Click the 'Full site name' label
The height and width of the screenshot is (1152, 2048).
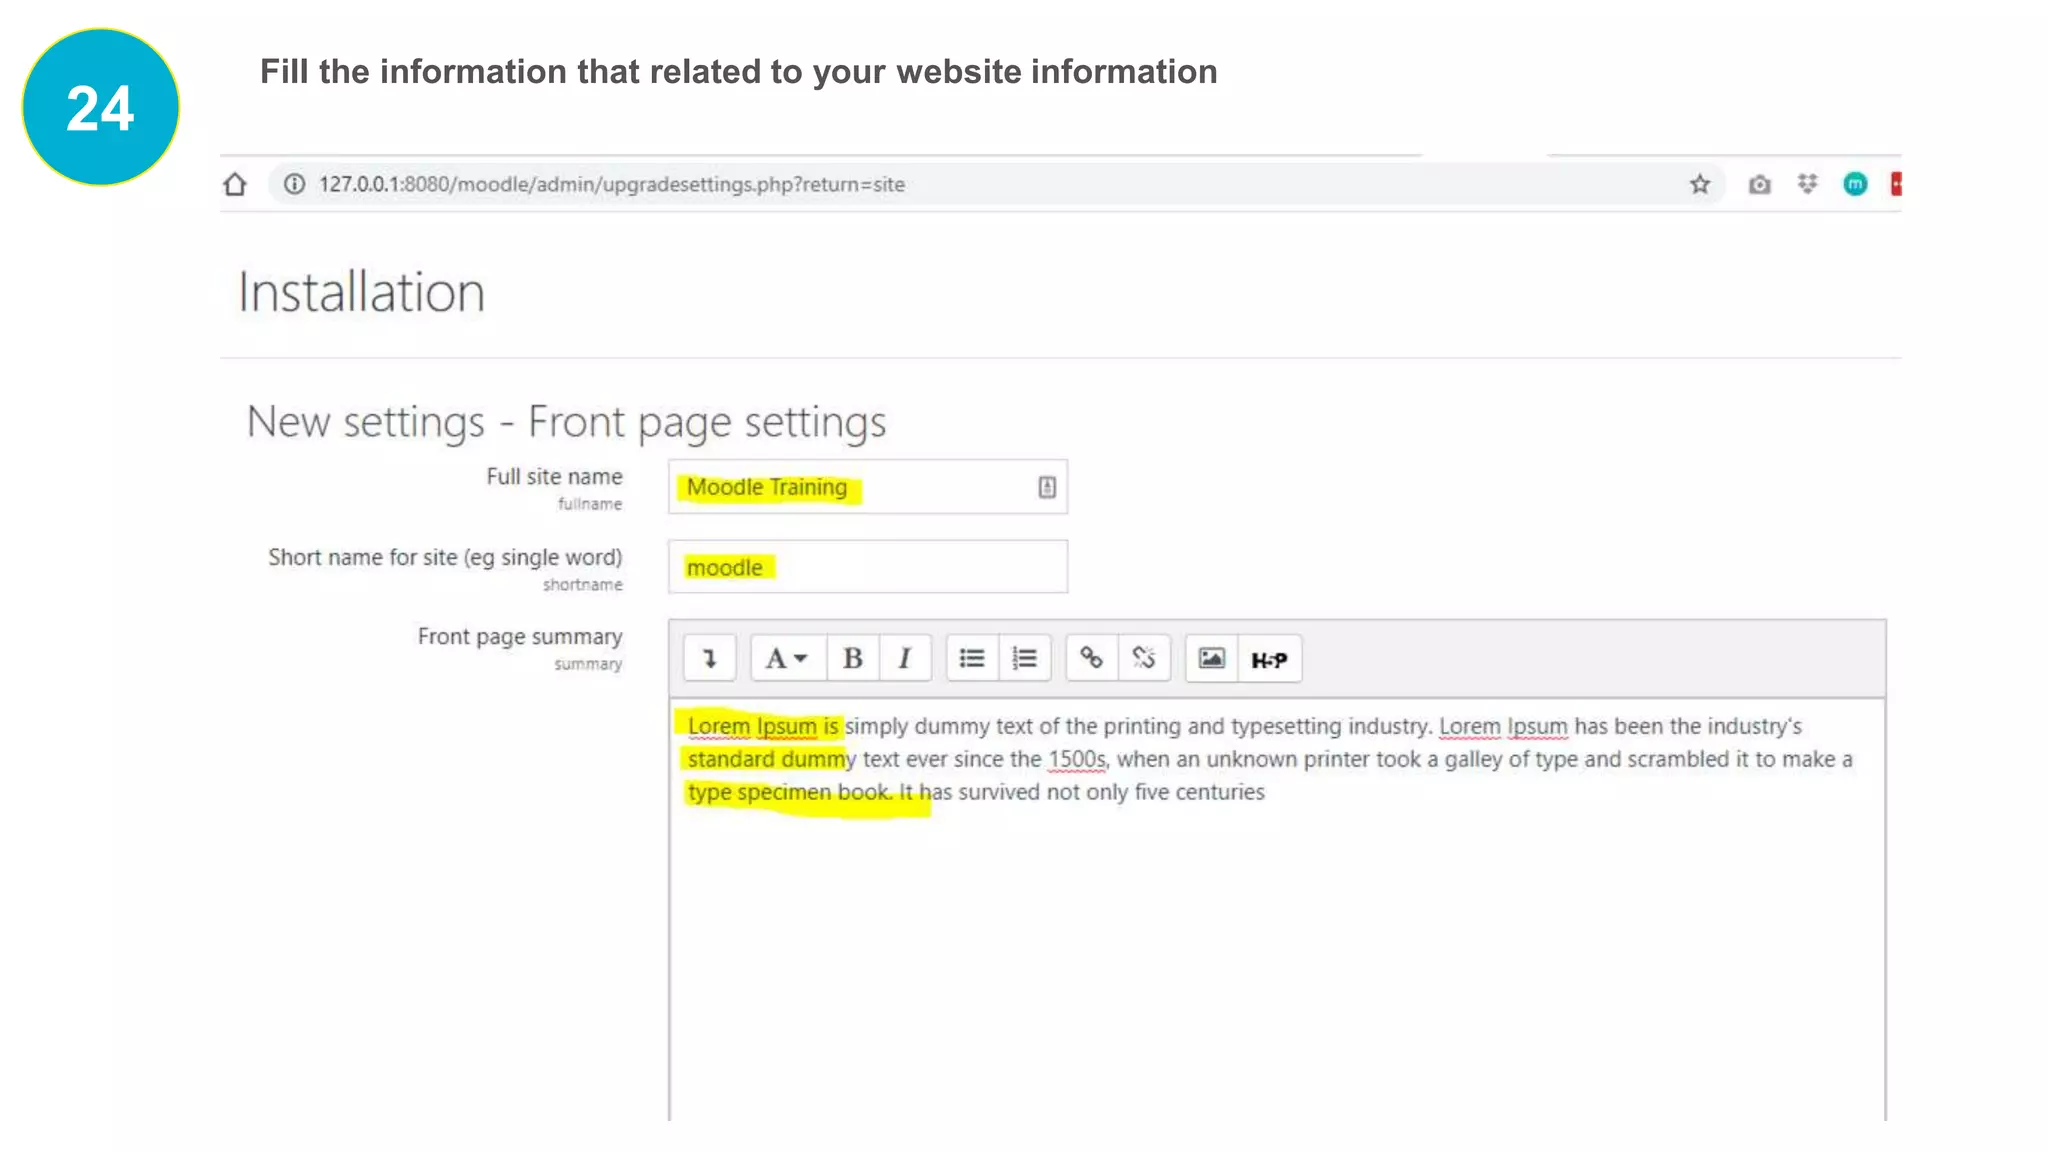[554, 477]
